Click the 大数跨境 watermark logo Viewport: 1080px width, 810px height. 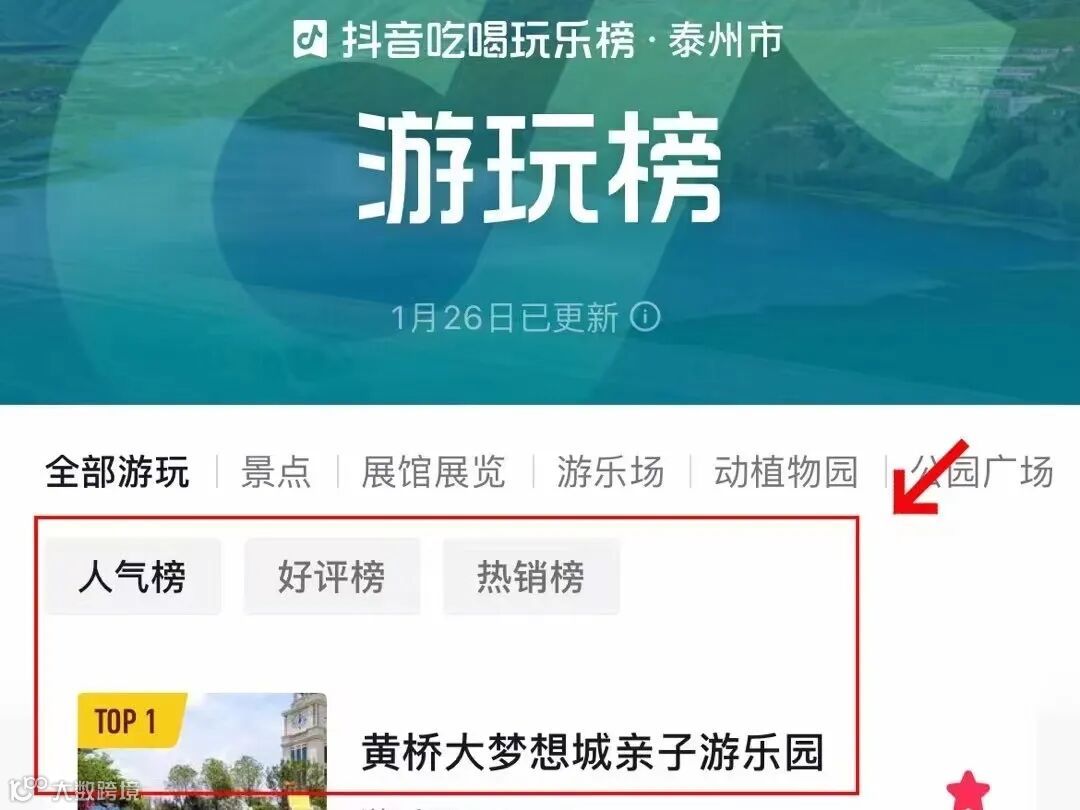(x=74, y=789)
